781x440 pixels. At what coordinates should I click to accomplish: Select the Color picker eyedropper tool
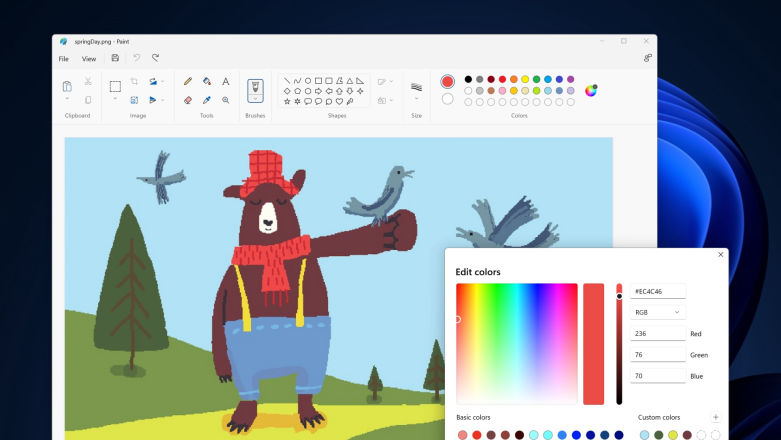coord(207,100)
